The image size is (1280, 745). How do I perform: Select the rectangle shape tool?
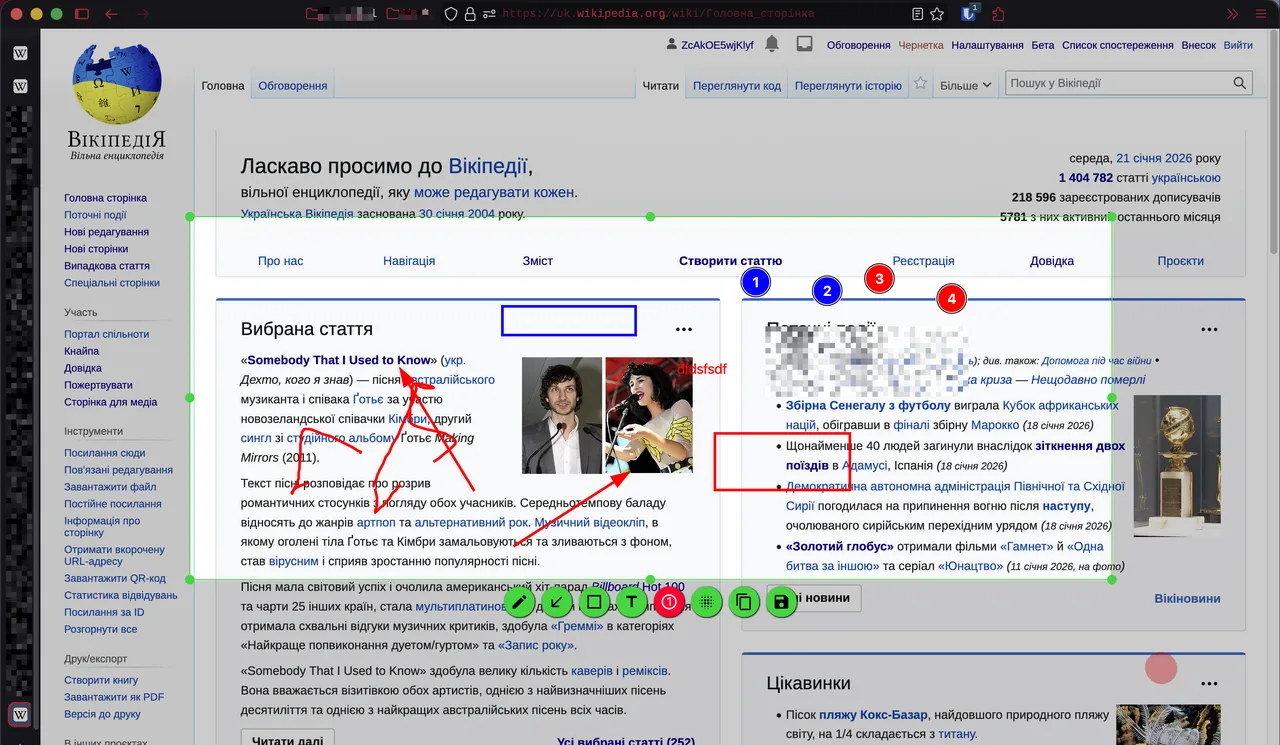(x=594, y=602)
